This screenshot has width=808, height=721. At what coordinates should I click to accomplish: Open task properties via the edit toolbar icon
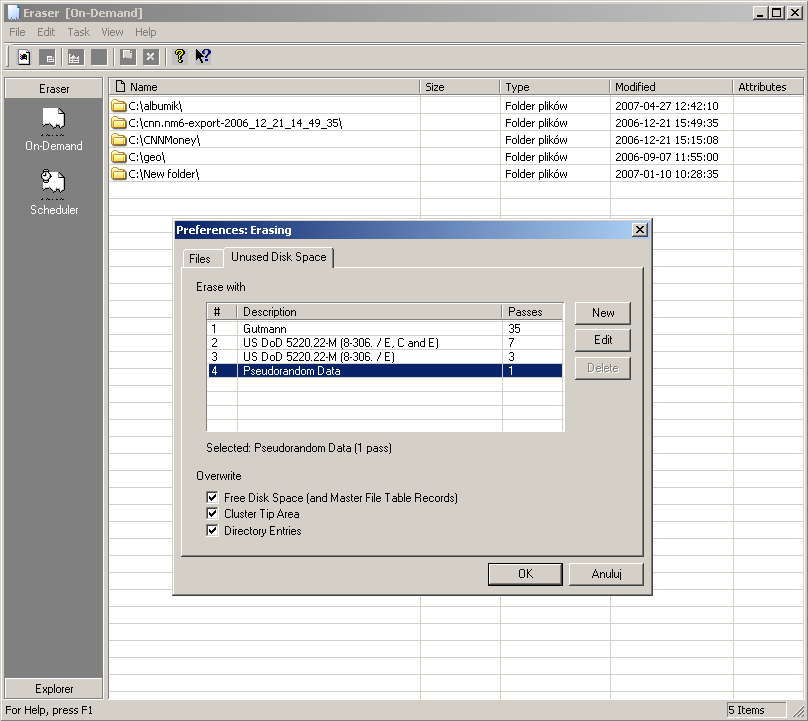click(x=46, y=56)
